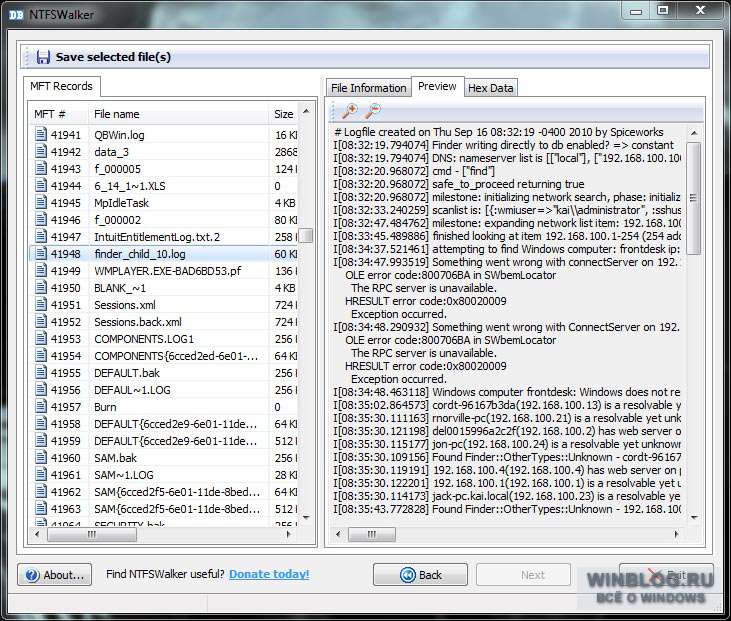This screenshot has width=731, height=621.
Task: Click file icon of record 41957
Action: [41, 407]
